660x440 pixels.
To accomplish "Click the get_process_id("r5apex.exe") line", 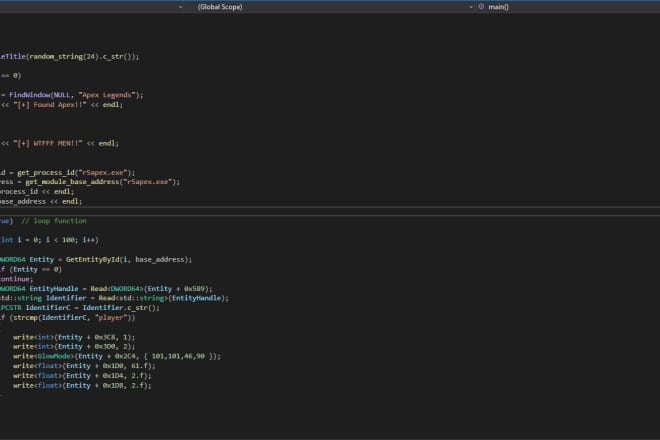I will pos(67,173).
